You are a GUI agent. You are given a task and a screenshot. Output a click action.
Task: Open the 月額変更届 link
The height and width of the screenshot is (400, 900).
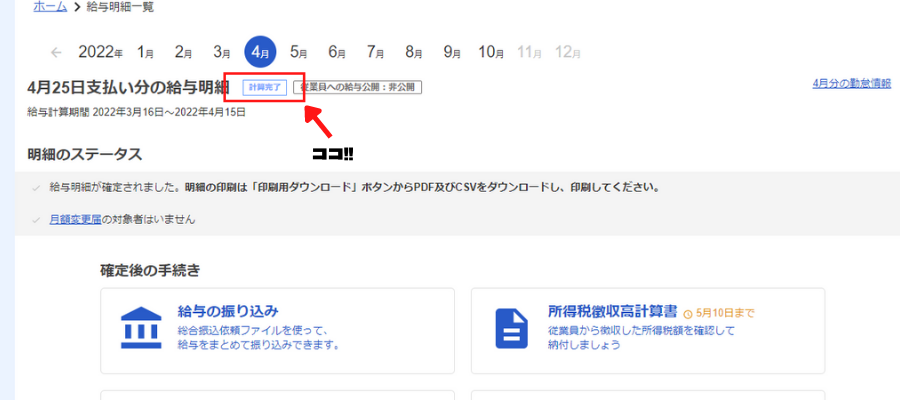(x=75, y=219)
